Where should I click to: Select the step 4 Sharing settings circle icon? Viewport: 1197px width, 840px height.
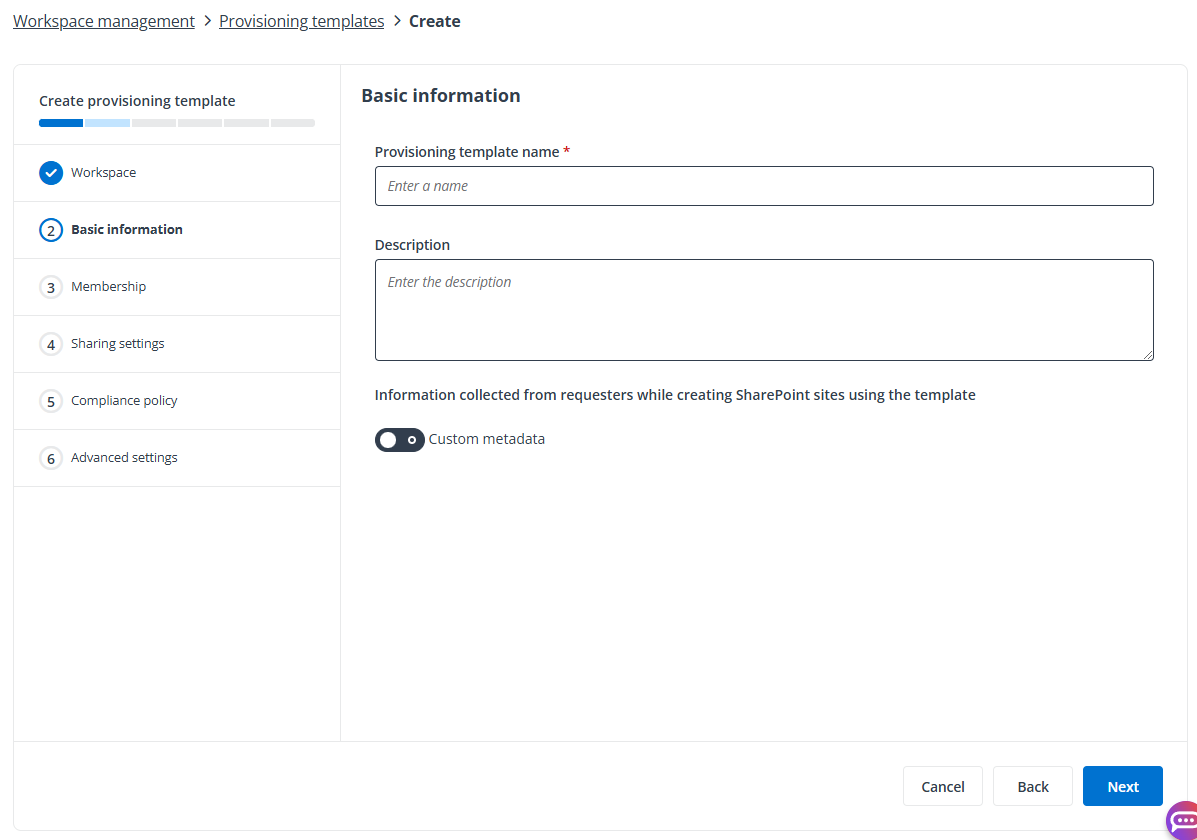(51, 343)
